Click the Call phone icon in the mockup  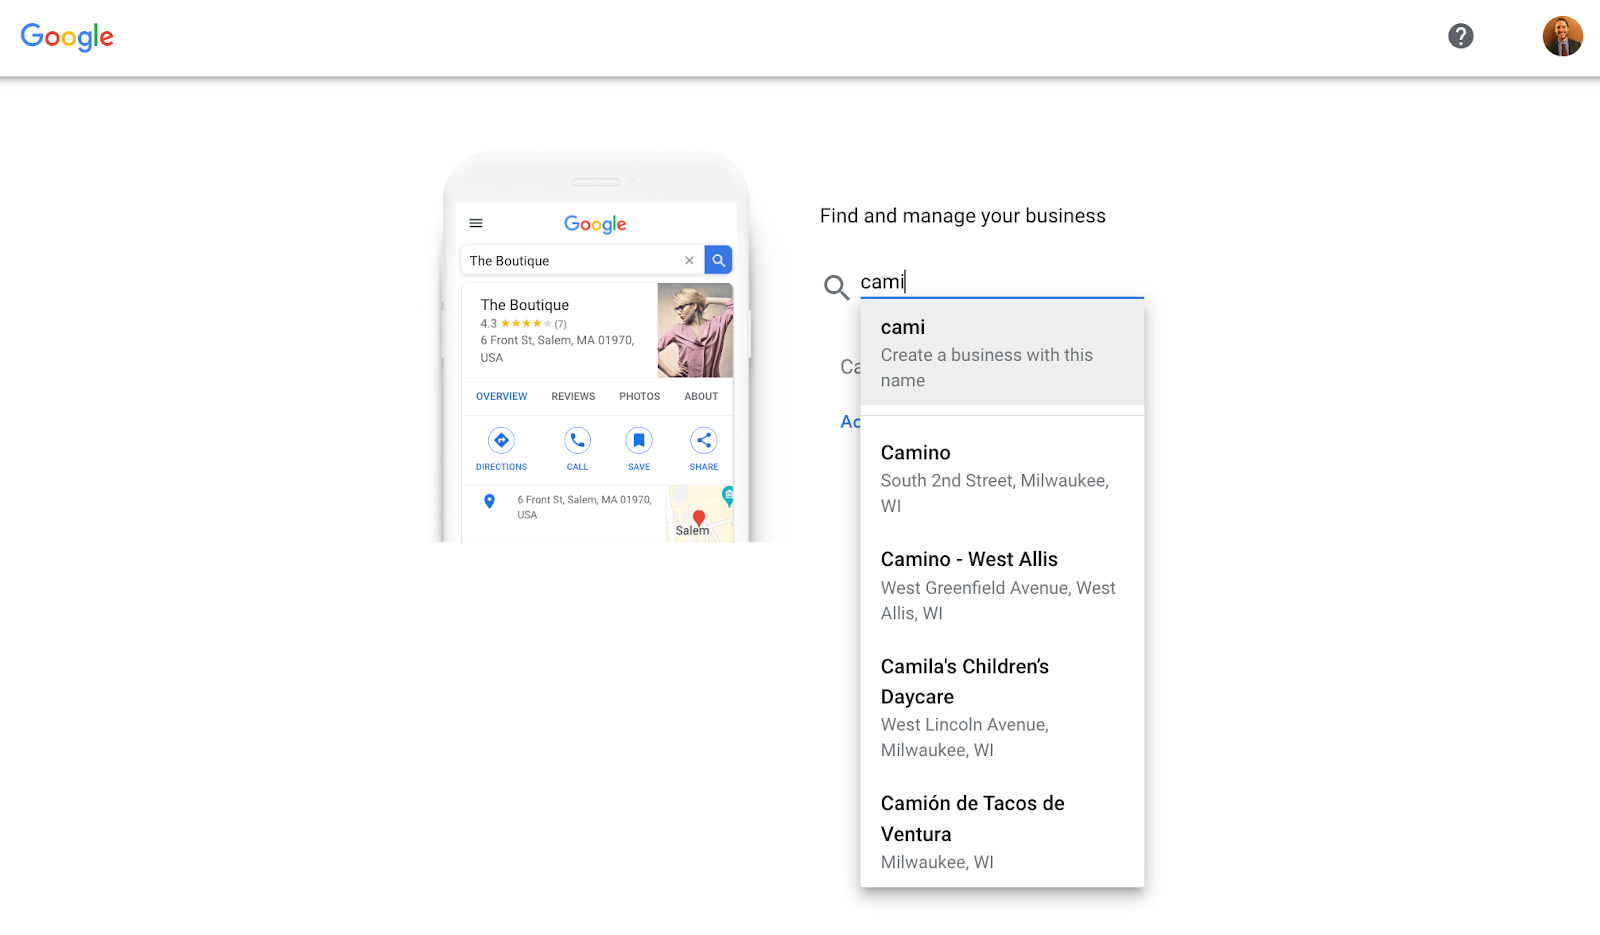[577, 440]
